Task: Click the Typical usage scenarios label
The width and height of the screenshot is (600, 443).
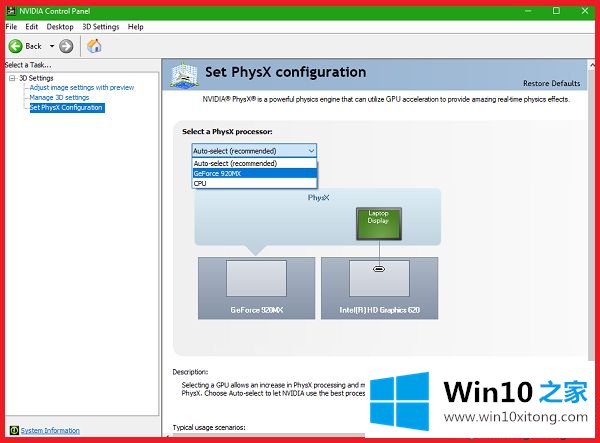Action: tap(209, 427)
